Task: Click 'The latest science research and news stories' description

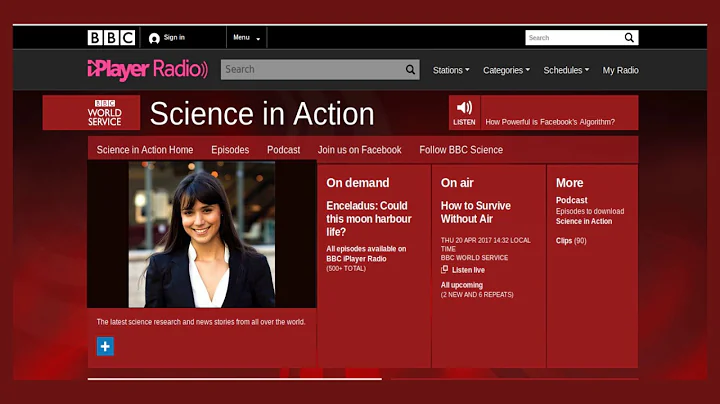Action: (201, 322)
